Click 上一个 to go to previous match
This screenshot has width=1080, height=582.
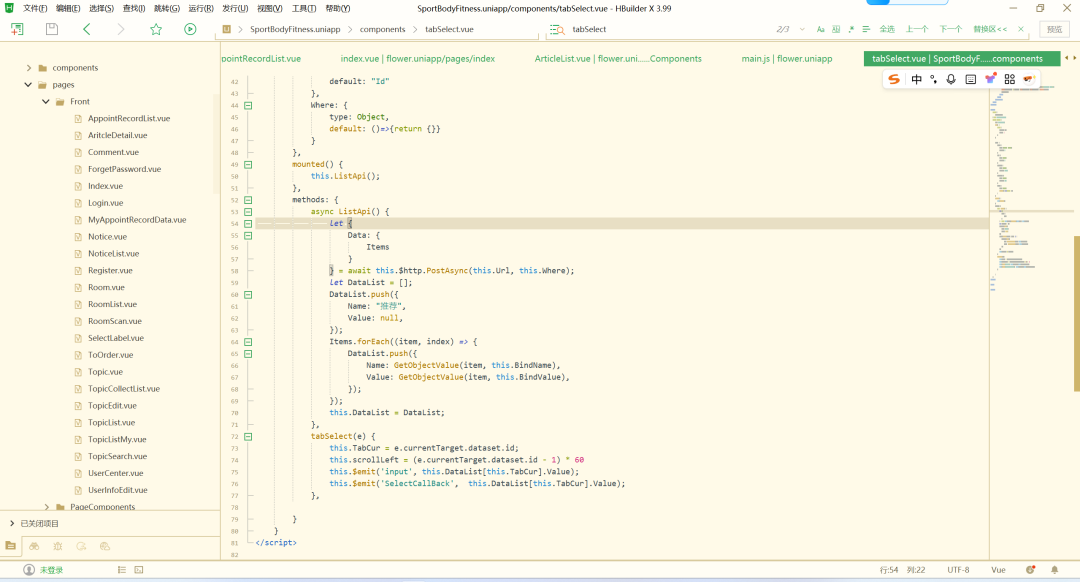tap(917, 29)
